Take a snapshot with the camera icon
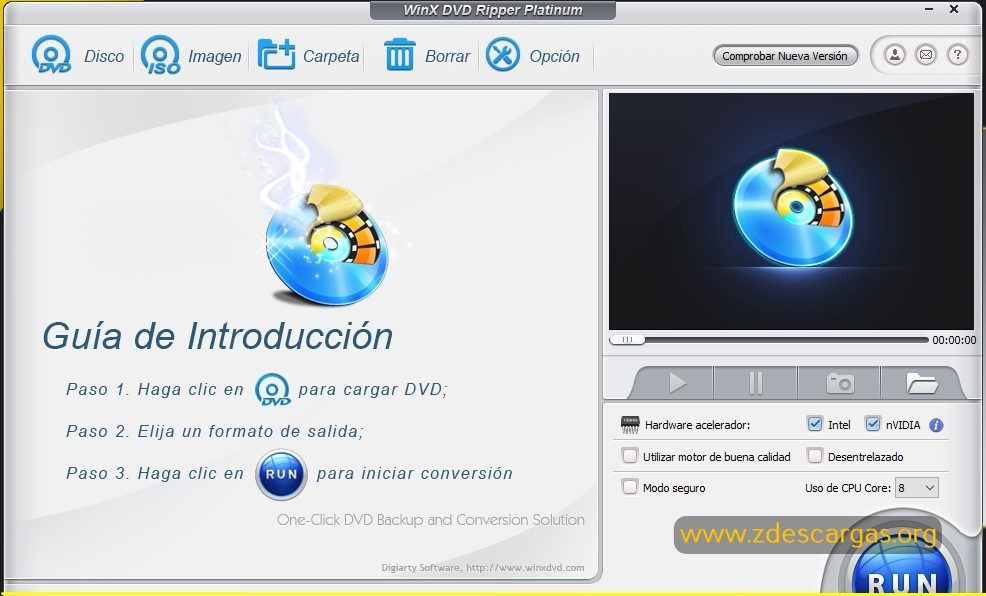 tap(839, 382)
